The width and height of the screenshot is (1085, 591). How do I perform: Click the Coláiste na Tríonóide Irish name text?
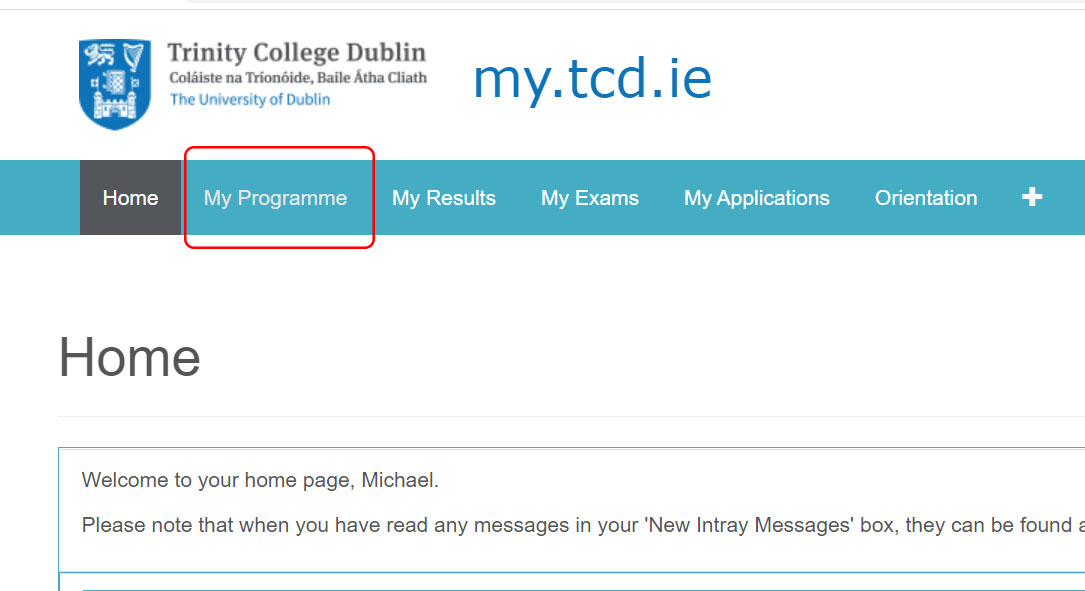tap(298, 78)
